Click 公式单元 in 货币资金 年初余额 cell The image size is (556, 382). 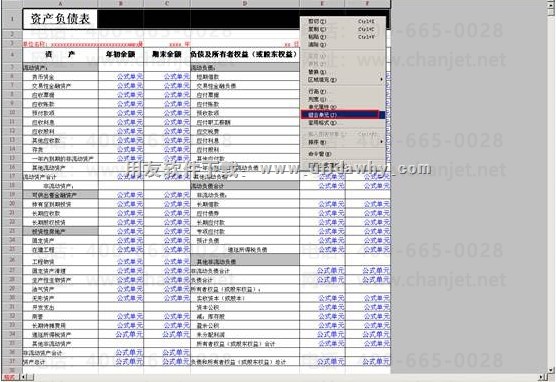130,76
